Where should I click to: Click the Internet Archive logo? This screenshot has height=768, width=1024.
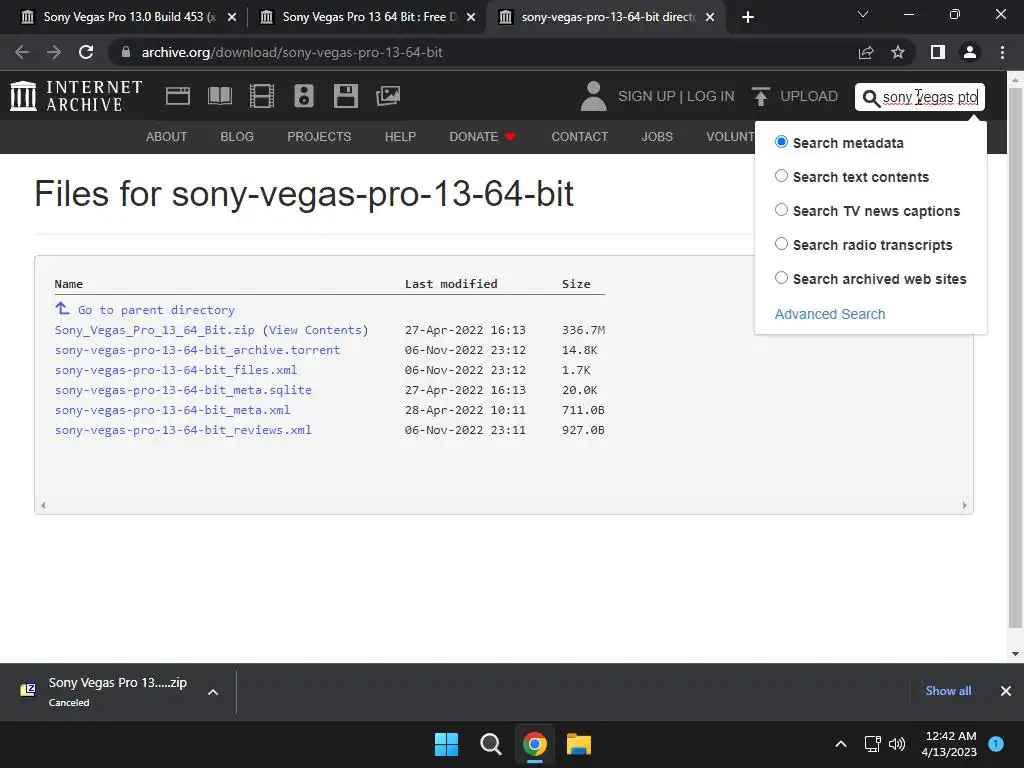pyautogui.click(x=76, y=96)
